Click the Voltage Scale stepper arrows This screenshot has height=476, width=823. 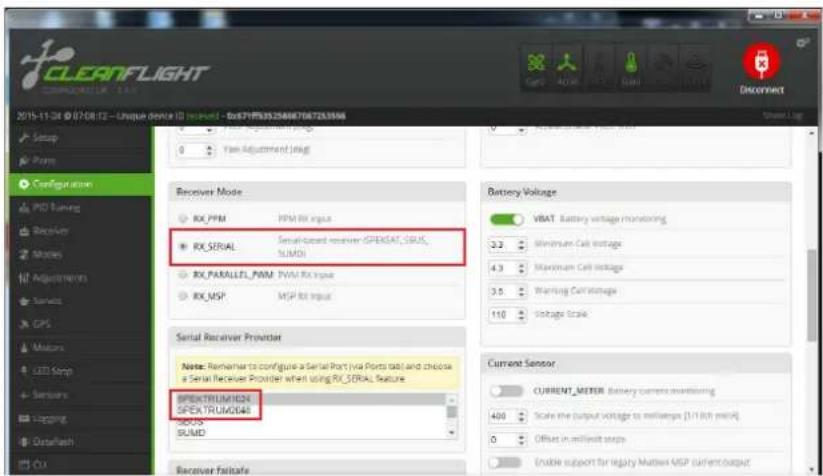[521, 315]
